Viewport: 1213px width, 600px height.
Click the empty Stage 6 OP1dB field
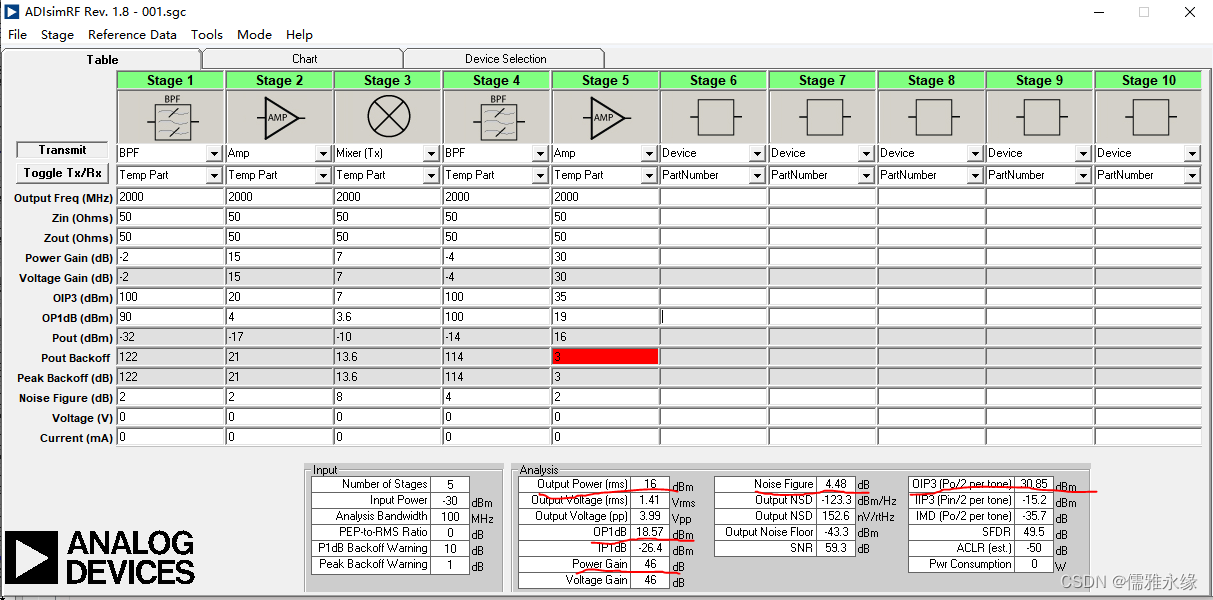714,317
